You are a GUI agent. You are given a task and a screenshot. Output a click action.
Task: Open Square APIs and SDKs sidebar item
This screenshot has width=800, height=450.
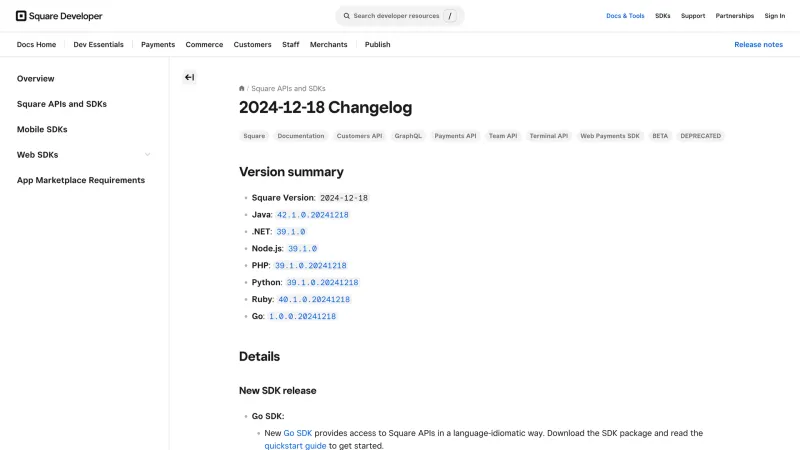tap(62, 104)
